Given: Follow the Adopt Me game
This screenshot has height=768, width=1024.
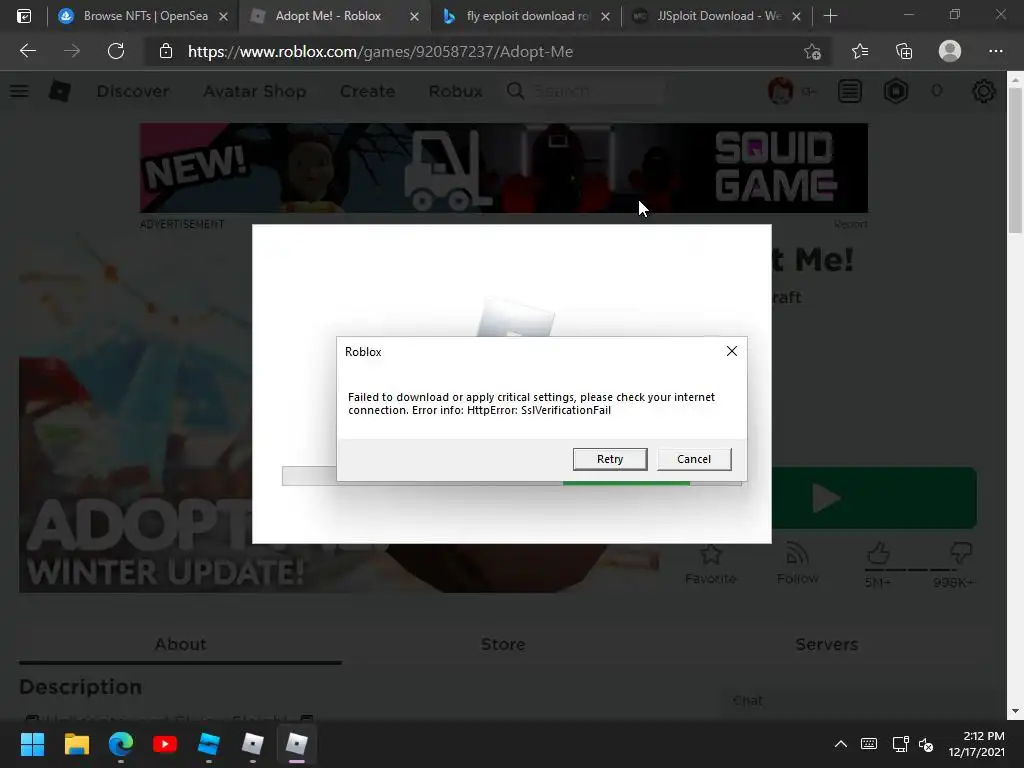Looking at the screenshot, I should 797,564.
